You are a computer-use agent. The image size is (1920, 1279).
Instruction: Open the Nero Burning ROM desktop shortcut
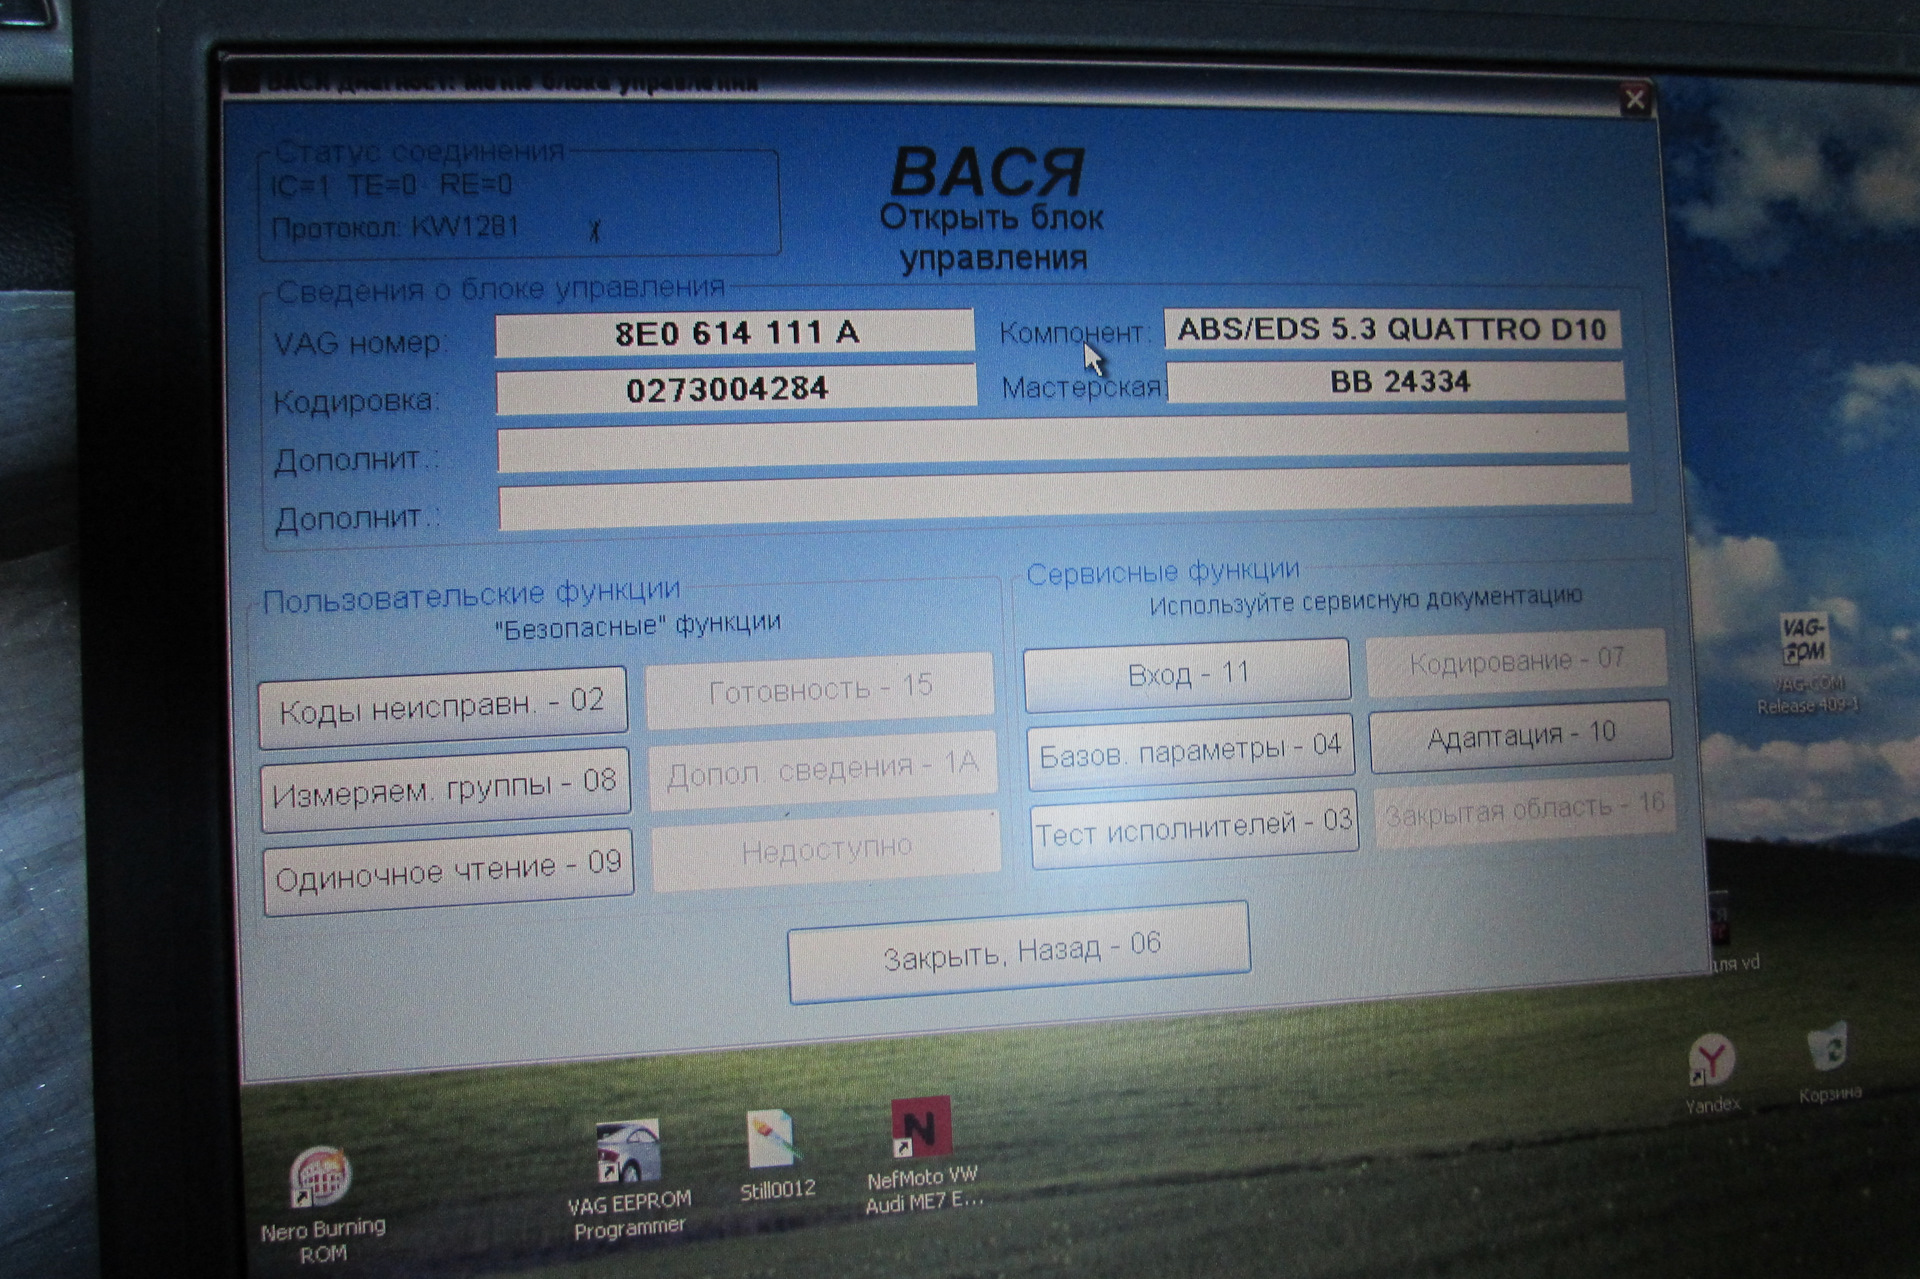322,1204
